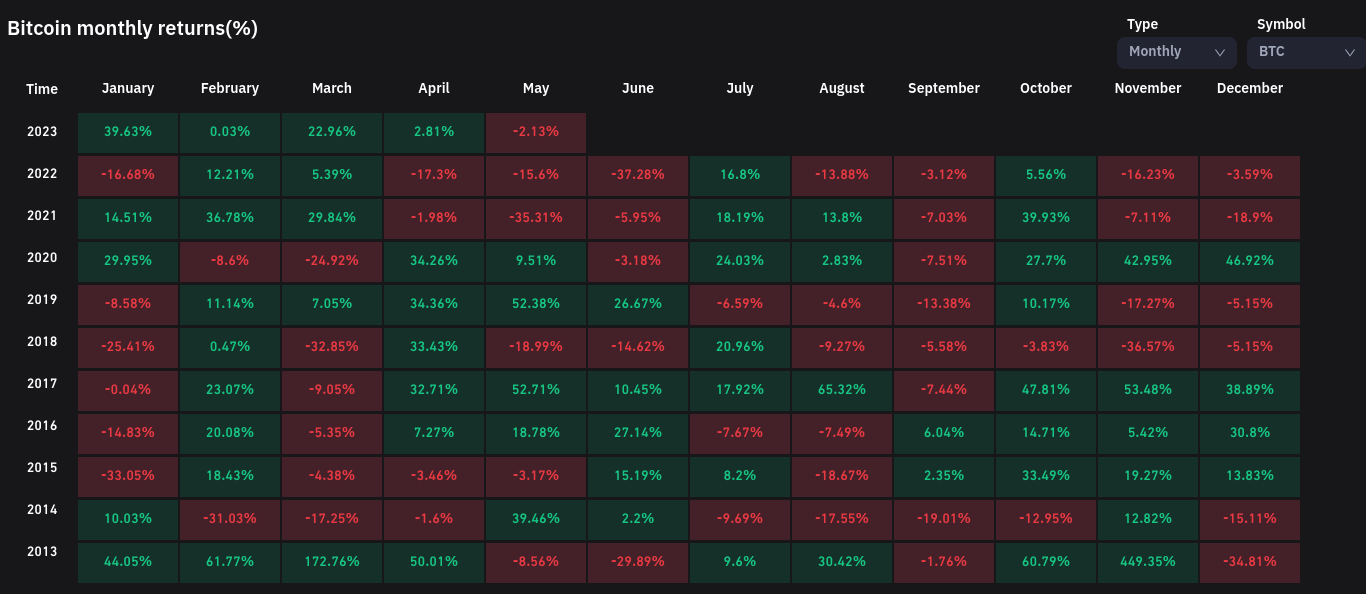Click the 65.32% cell for August 2017
1366x594 pixels.
click(842, 390)
